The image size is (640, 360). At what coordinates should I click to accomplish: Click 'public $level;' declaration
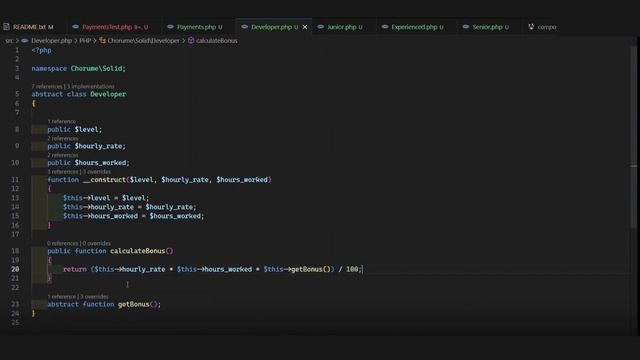click(x=74, y=129)
